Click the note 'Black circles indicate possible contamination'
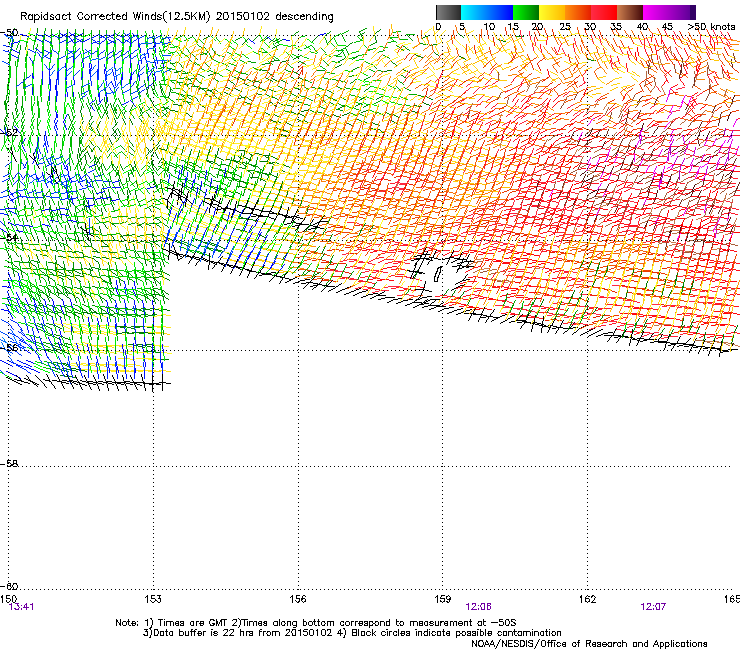 pos(456,633)
